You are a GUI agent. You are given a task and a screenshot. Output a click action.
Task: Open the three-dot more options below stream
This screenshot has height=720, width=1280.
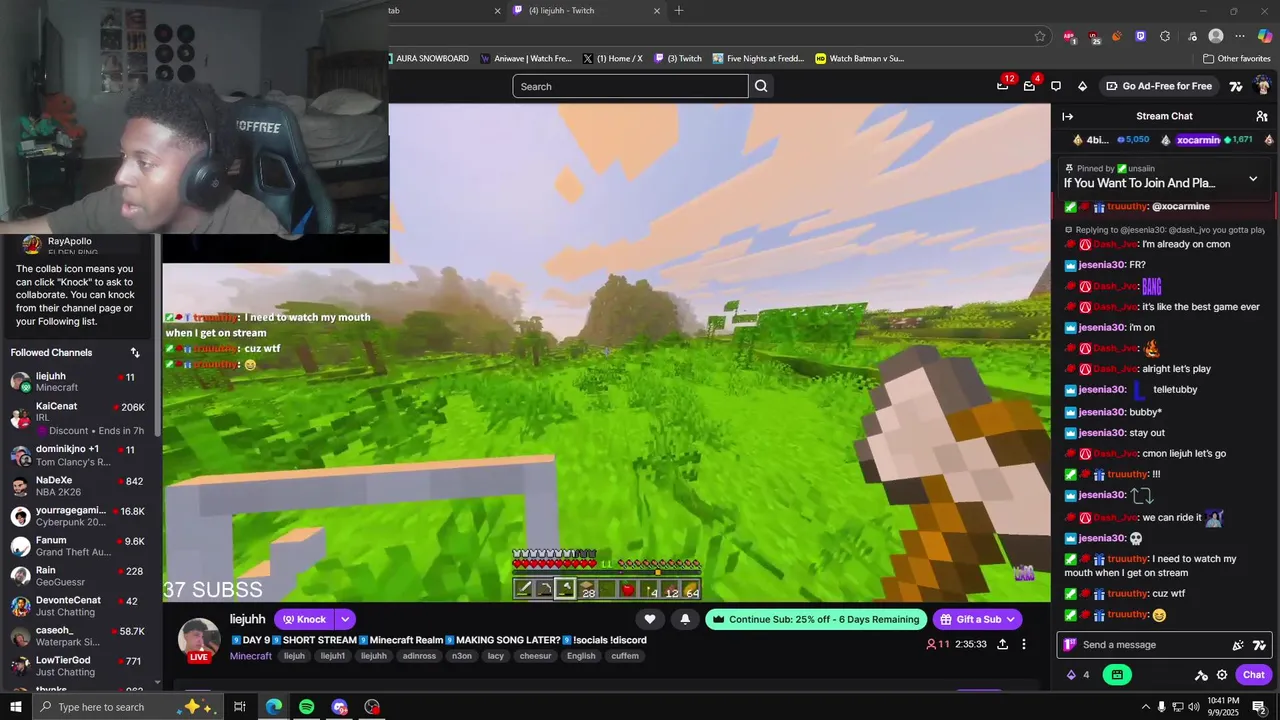pos(1024,644)
